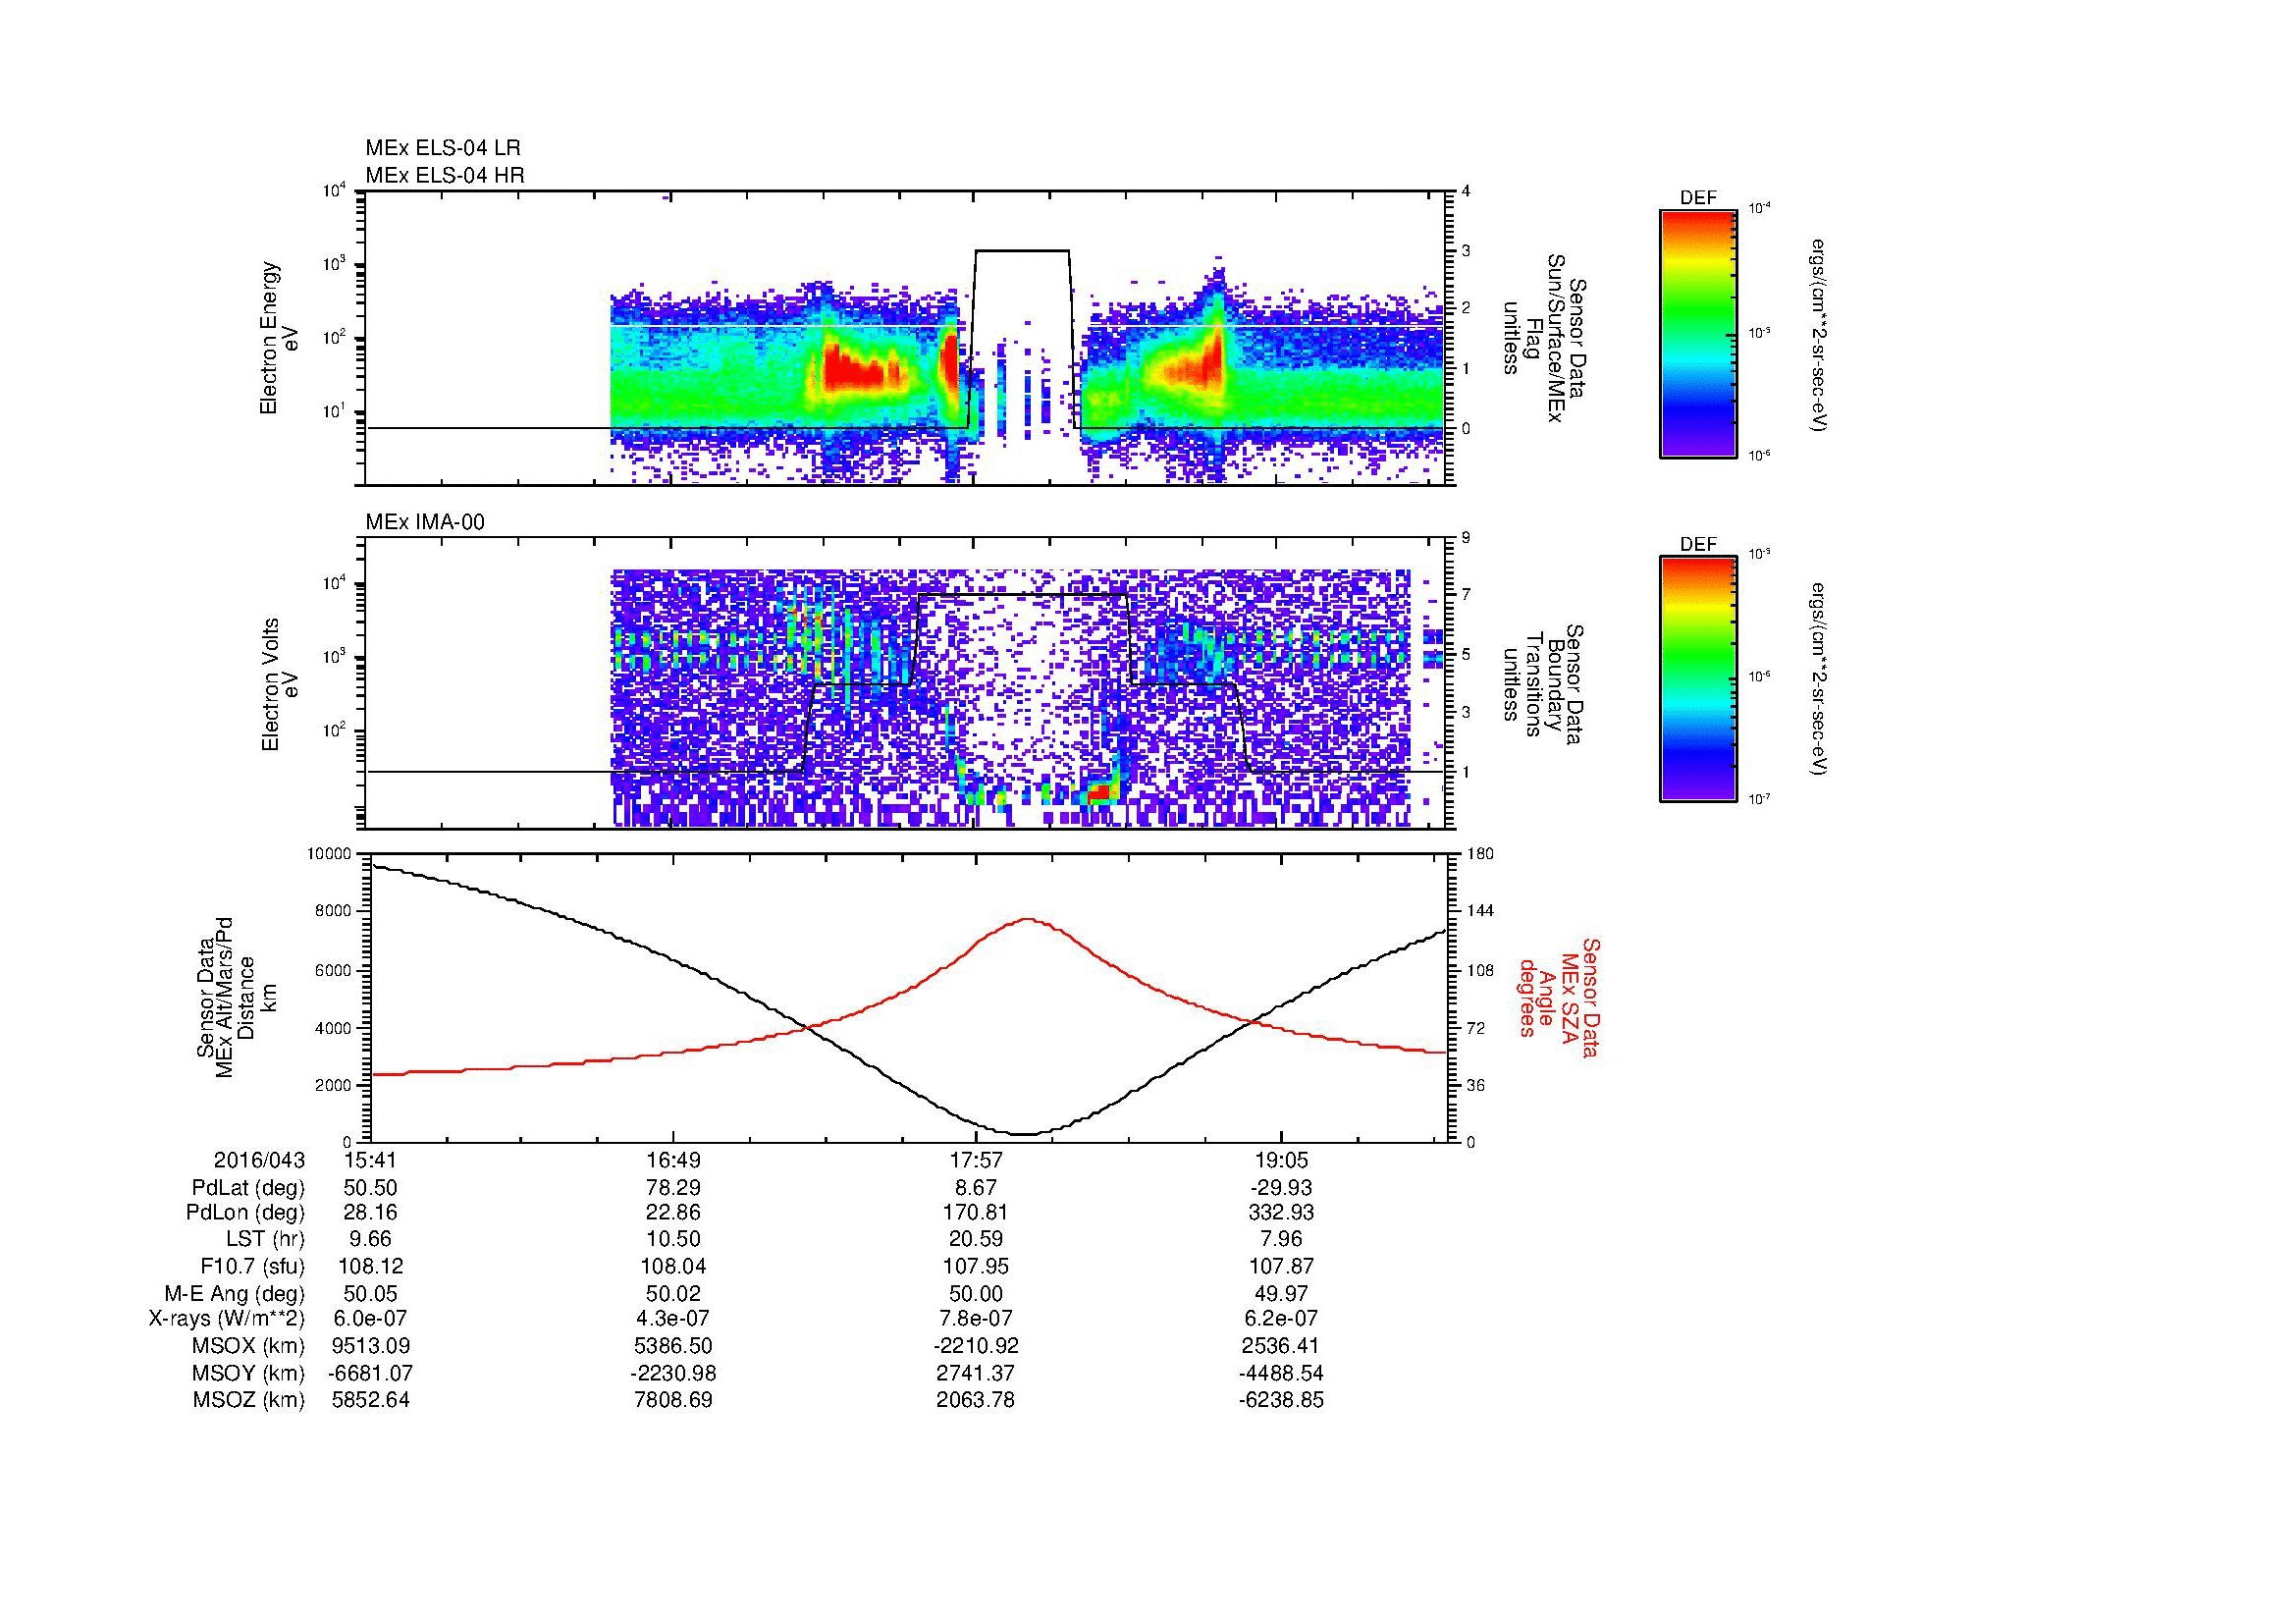Click the peak of the red SZA curve
Viewport: 2296px width, 1623px height.
[x=1028, y=919]
